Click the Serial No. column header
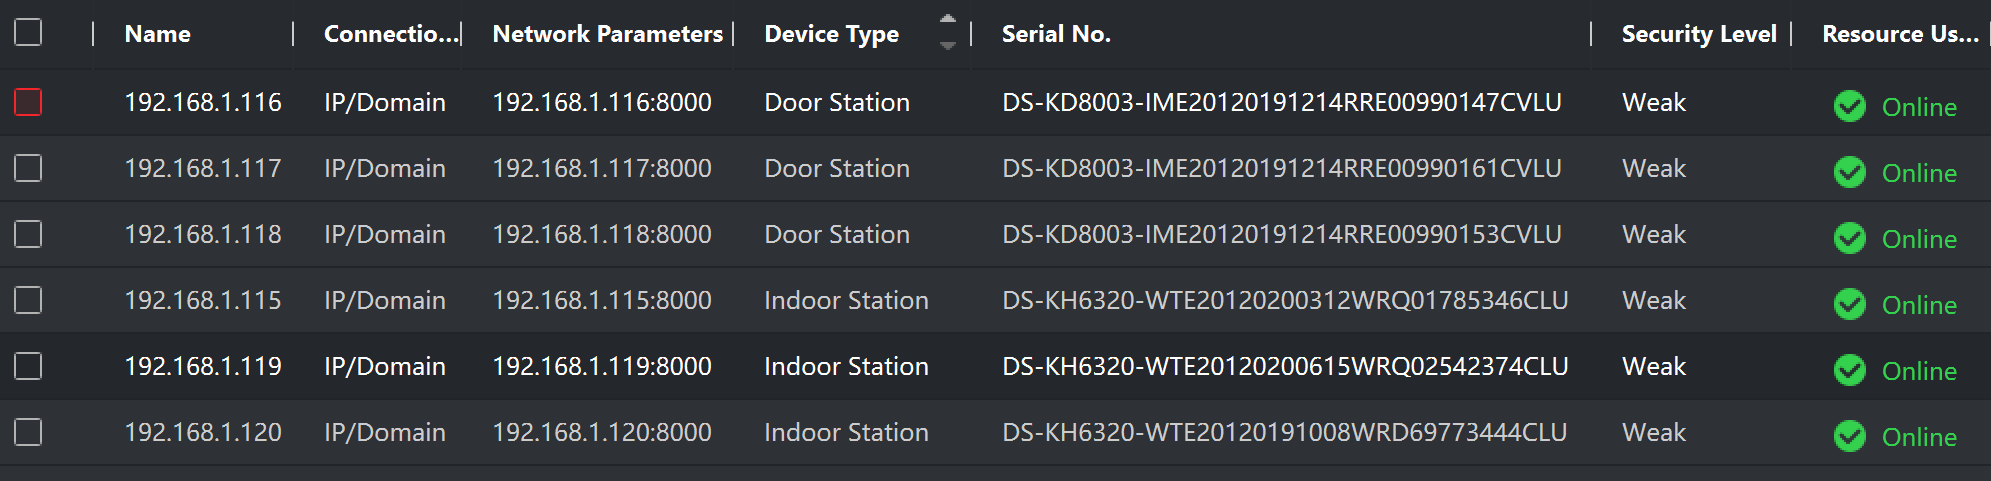 (x=1056, y=34)
